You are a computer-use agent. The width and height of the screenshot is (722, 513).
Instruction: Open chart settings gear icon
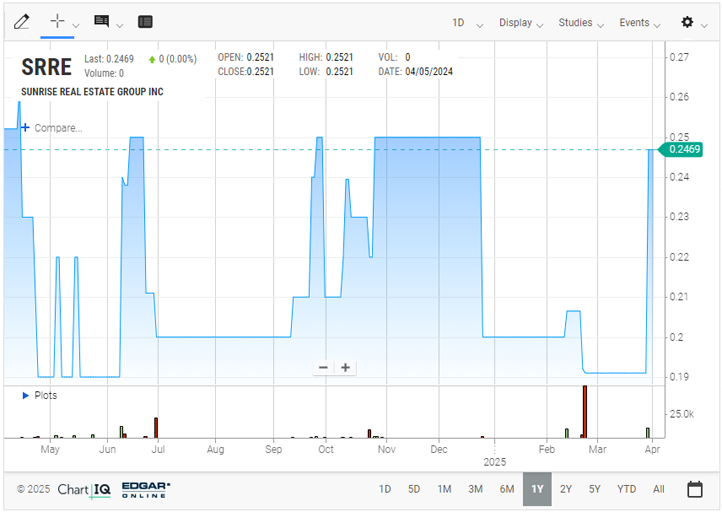coord(687,22)
